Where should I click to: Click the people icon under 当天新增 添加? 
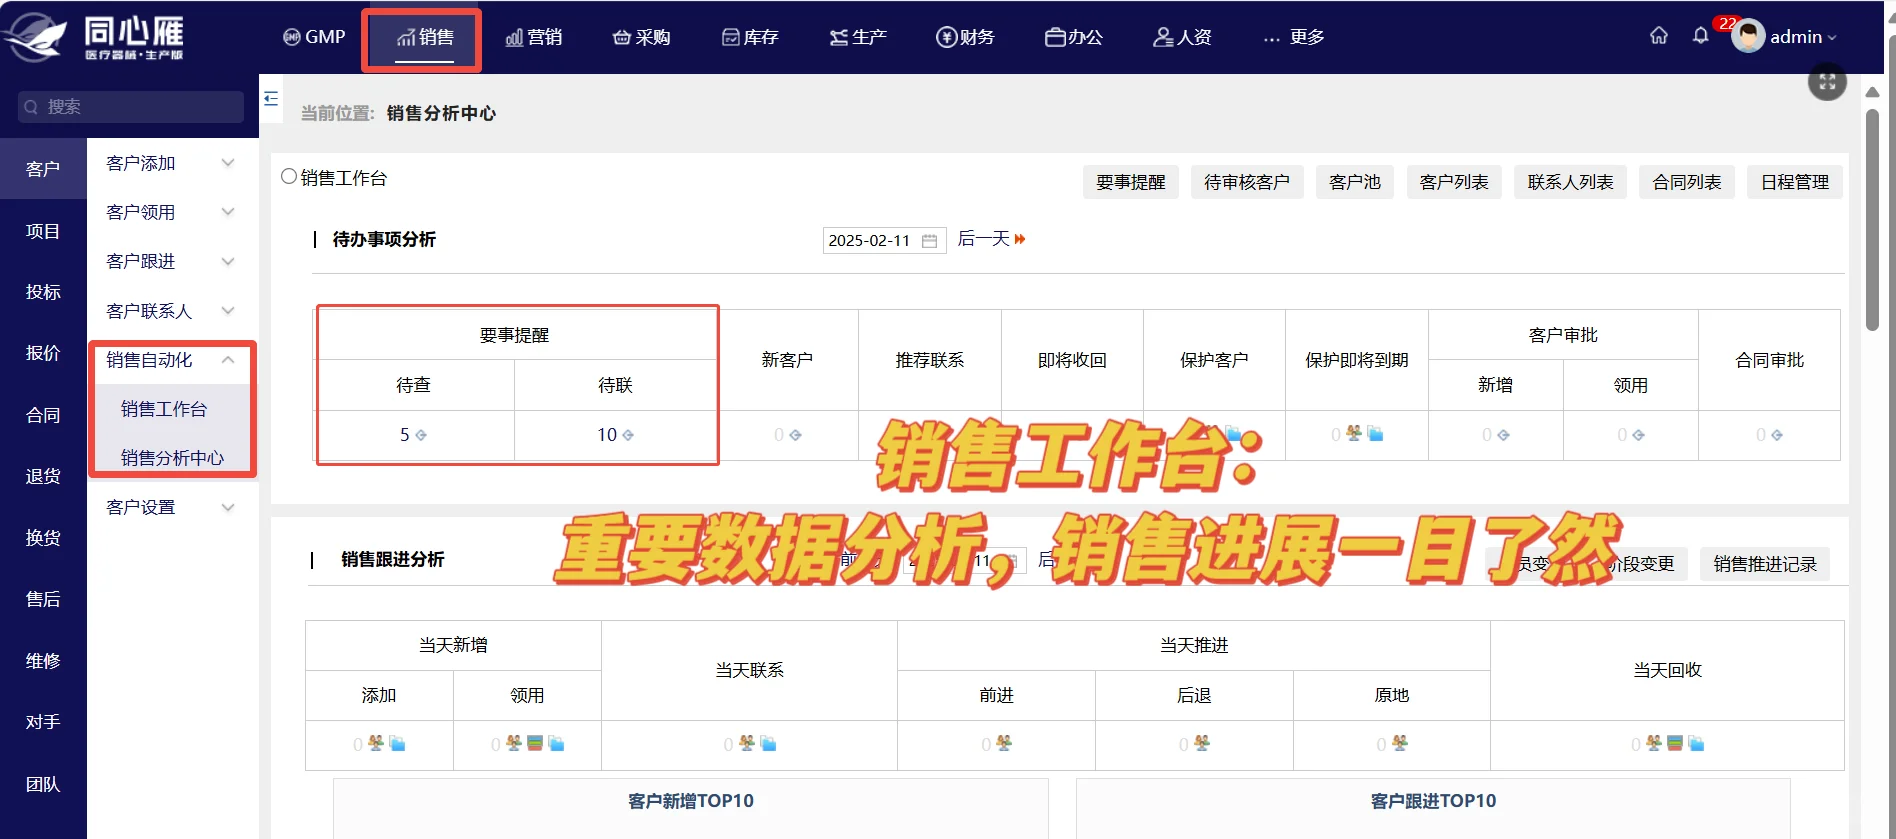click(376, 743)
